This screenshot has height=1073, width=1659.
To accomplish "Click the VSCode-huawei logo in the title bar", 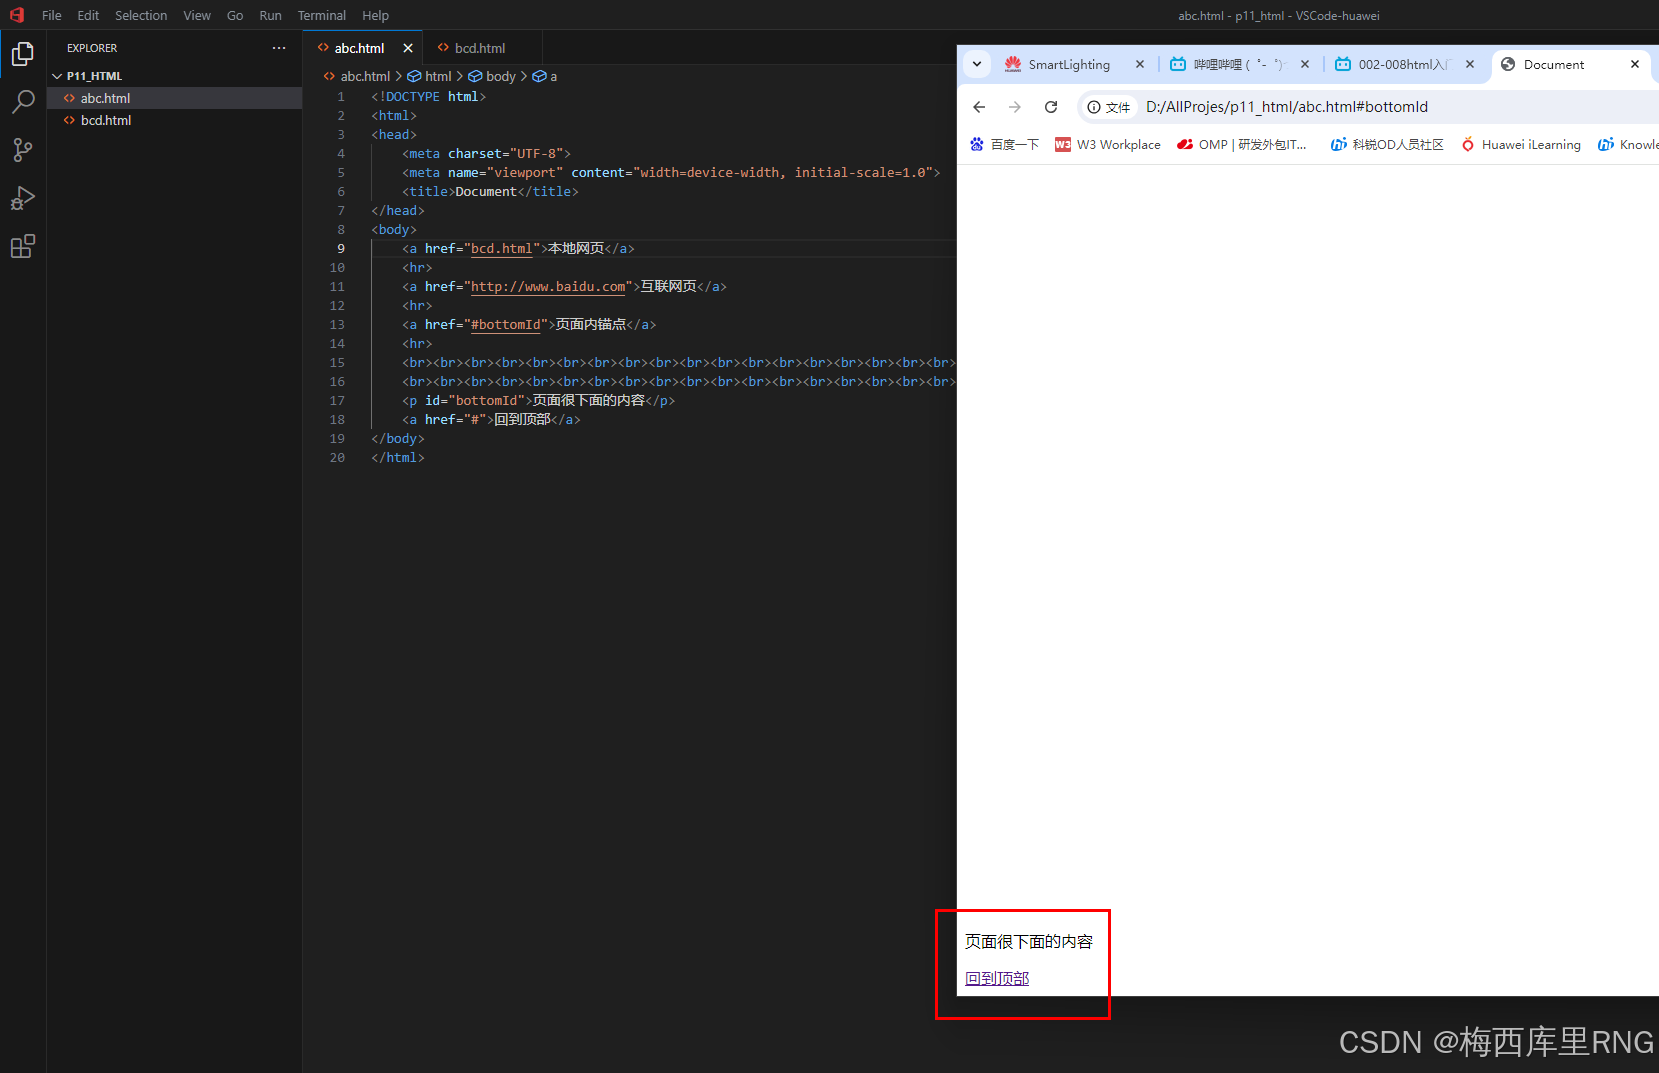I will pyautogui.click(x=17, y=15).
